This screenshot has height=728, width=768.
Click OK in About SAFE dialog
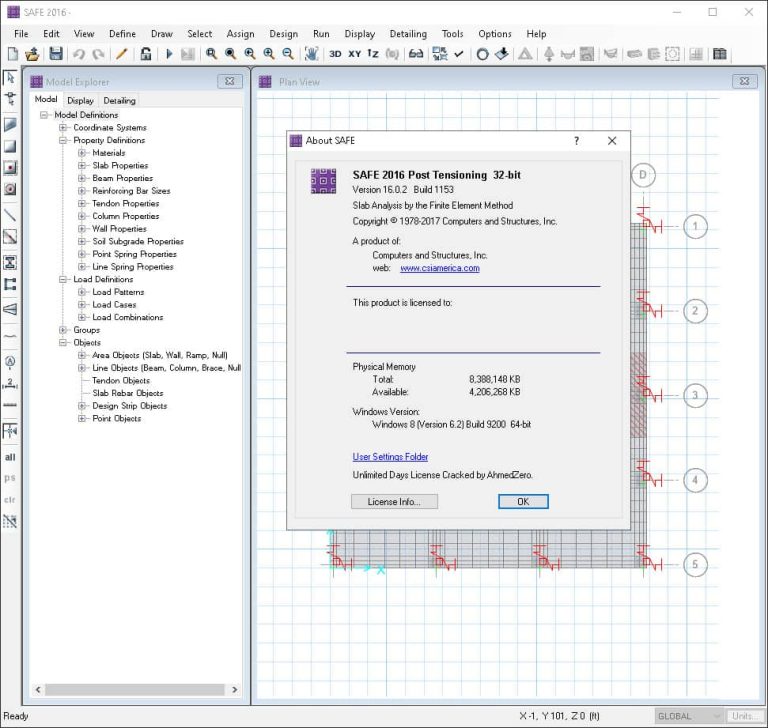pyautogui.click(x=523, y=502)
